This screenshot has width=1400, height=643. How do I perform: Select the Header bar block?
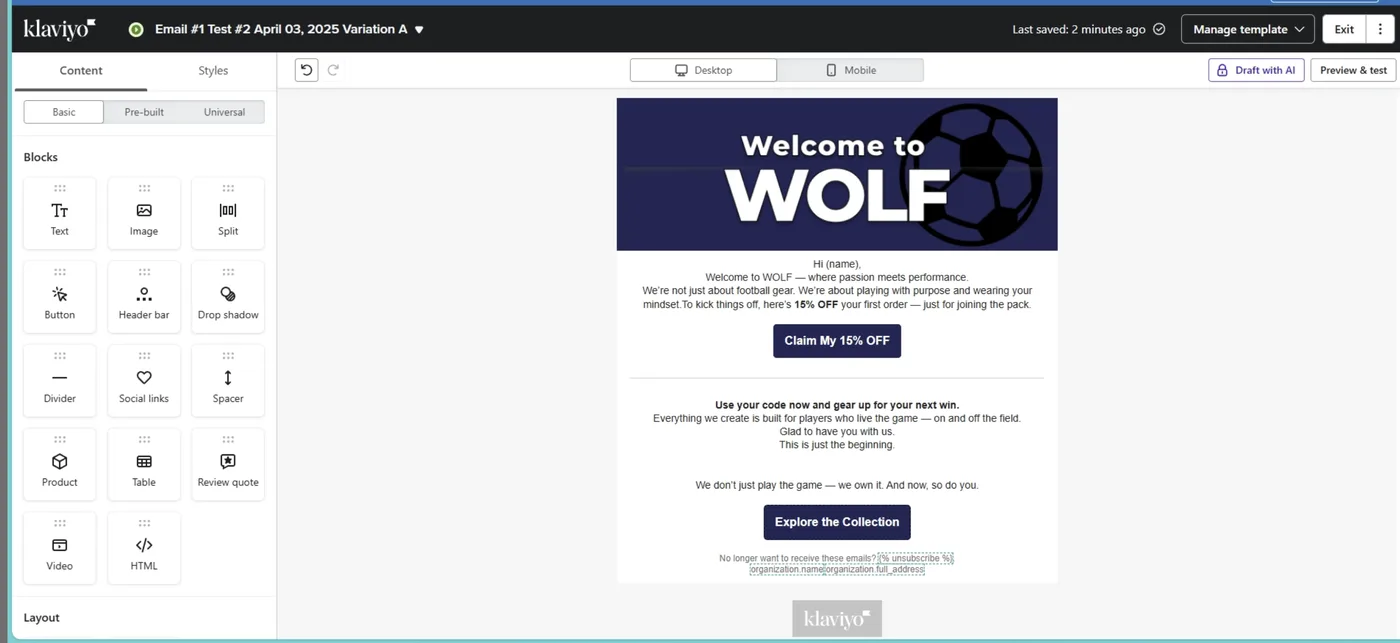144,297
